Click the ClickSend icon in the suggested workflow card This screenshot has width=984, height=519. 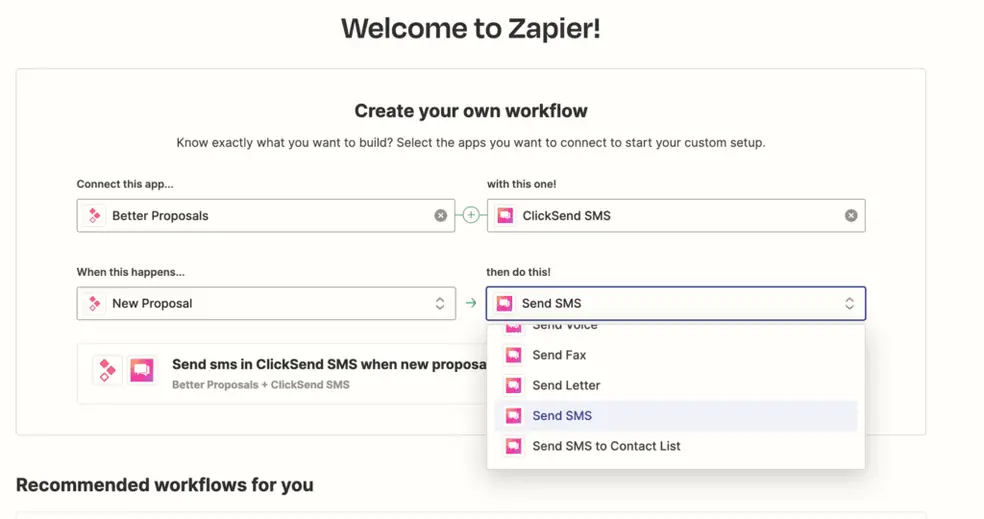tap(142, 370)
